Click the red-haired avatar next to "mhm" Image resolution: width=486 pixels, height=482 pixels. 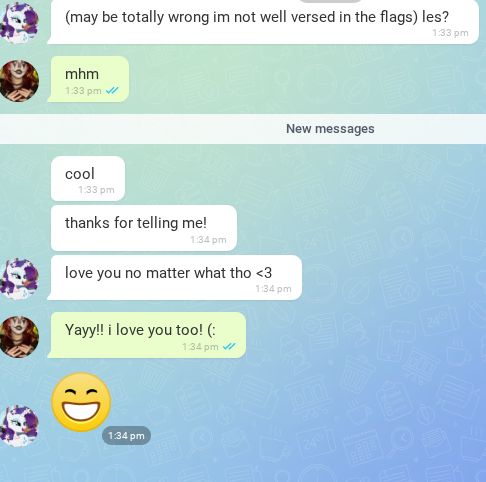[19, 81]
